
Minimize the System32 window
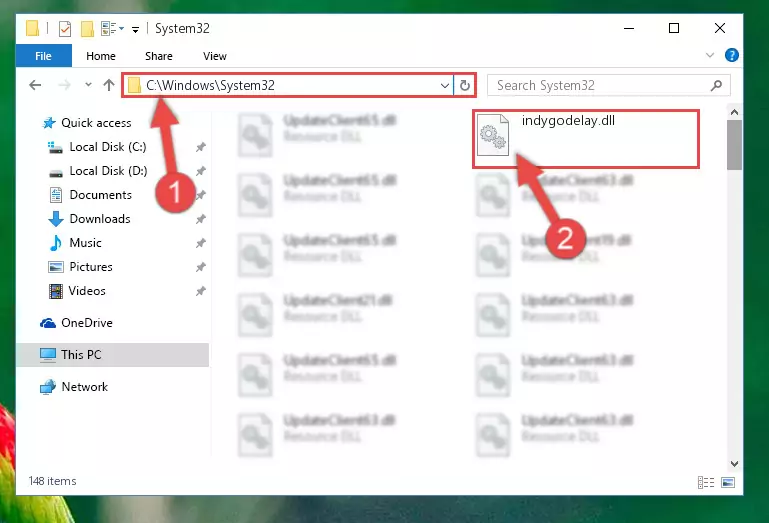(x=629, y=28)
